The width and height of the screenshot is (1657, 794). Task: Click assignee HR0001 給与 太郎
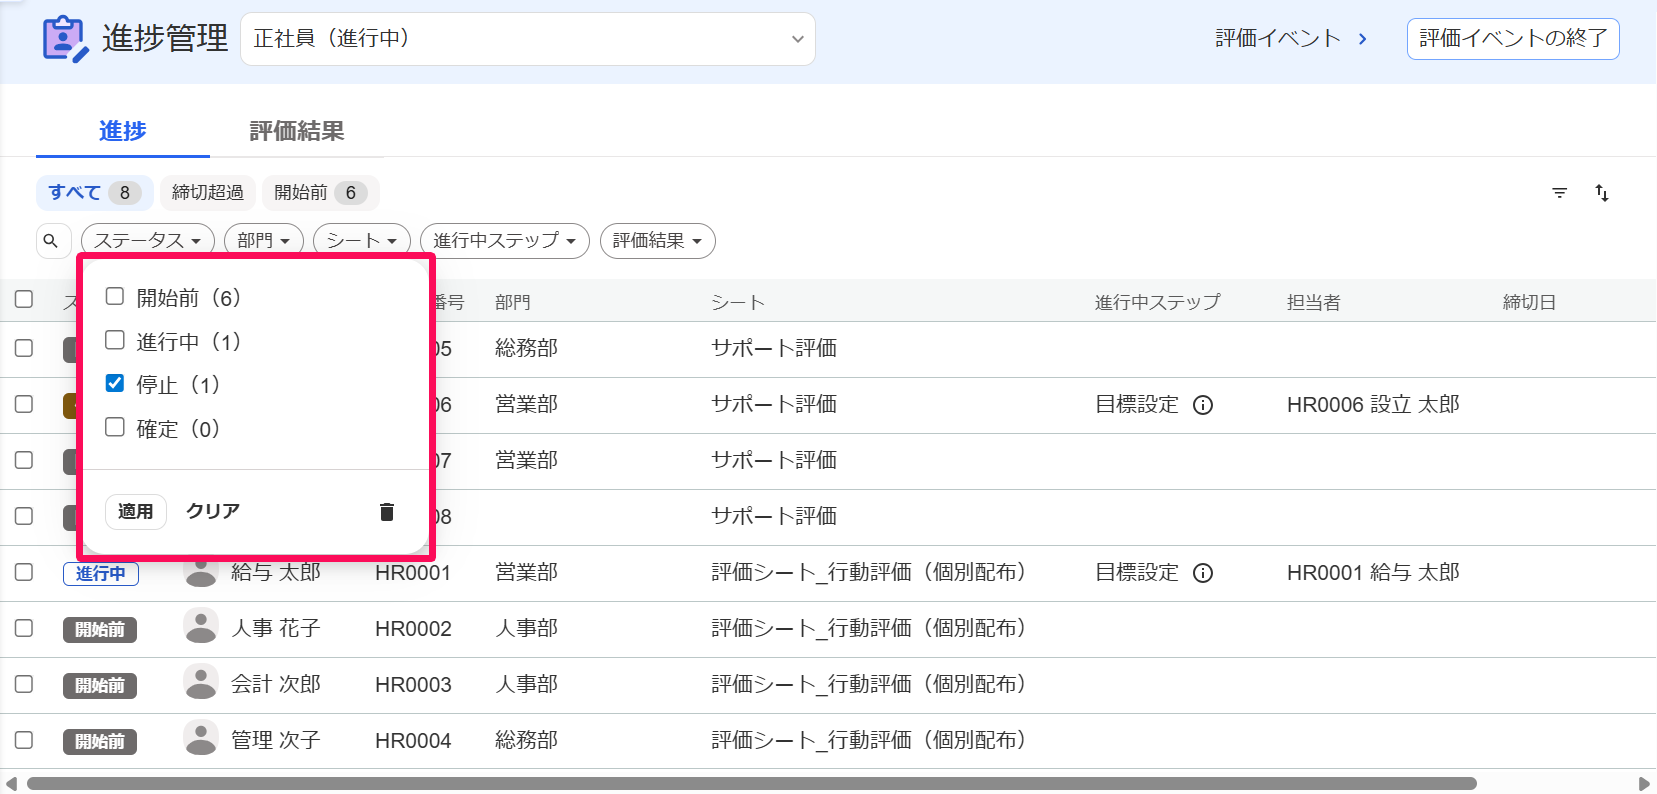pos(1373,573)
